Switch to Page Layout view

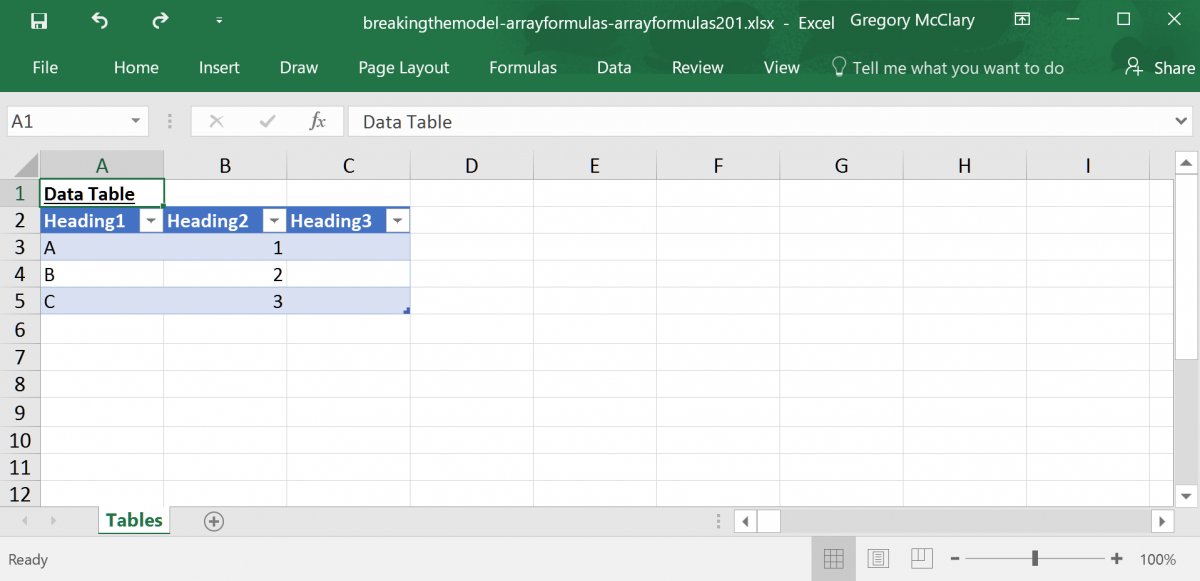878,558
